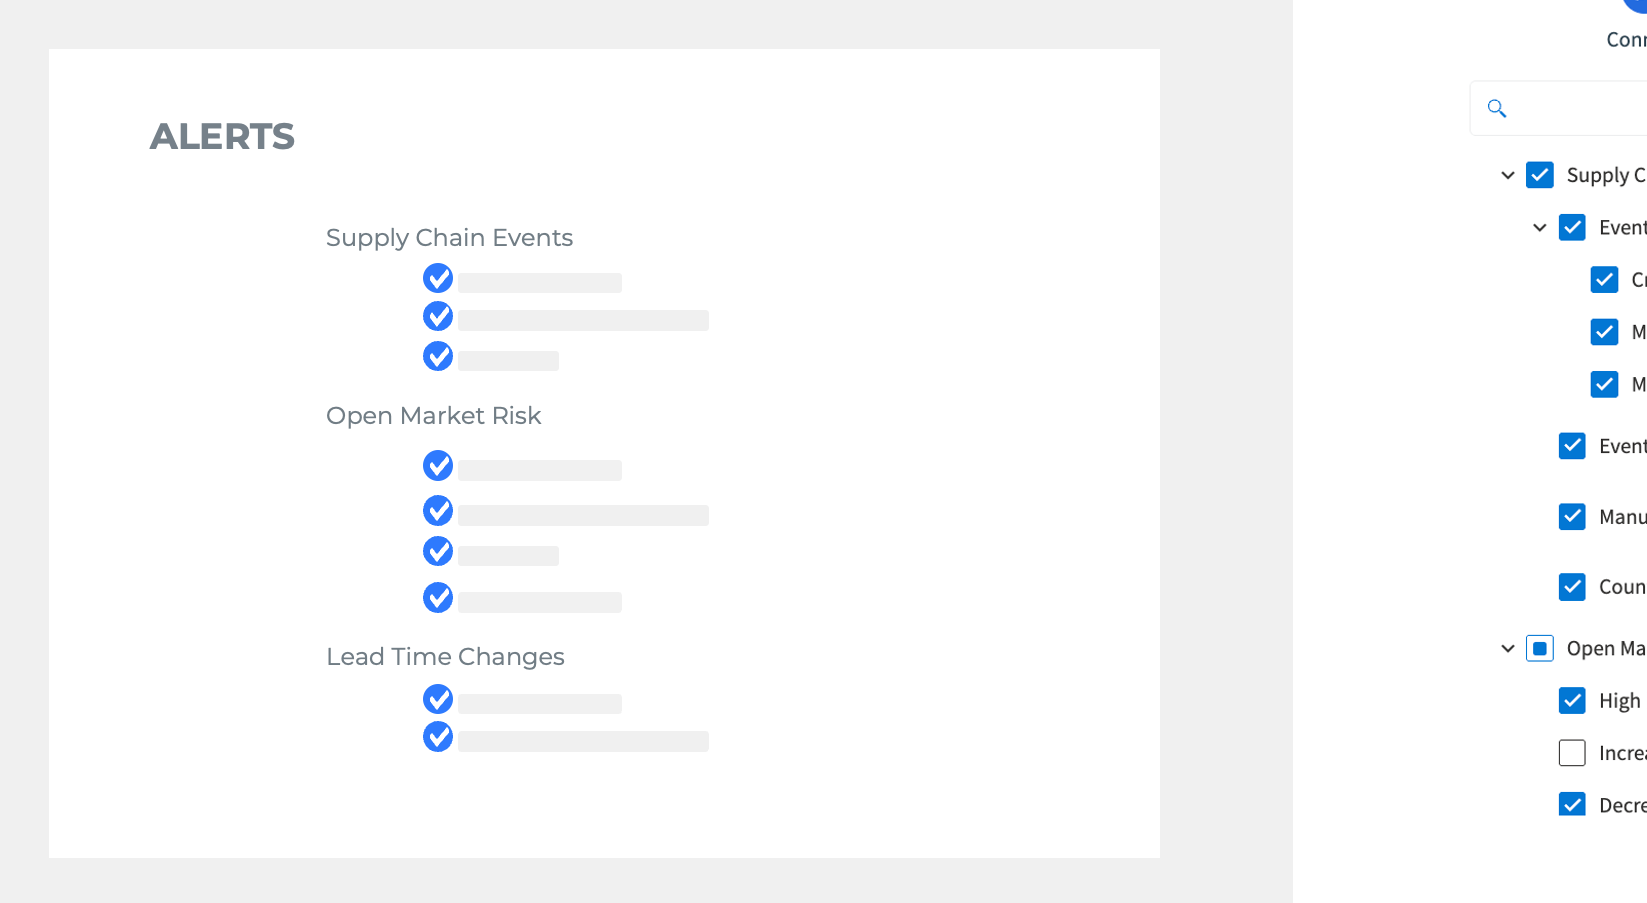
Task: Toggle the Cr... checkbox under Events
Action: click(x=1604, y=280)
